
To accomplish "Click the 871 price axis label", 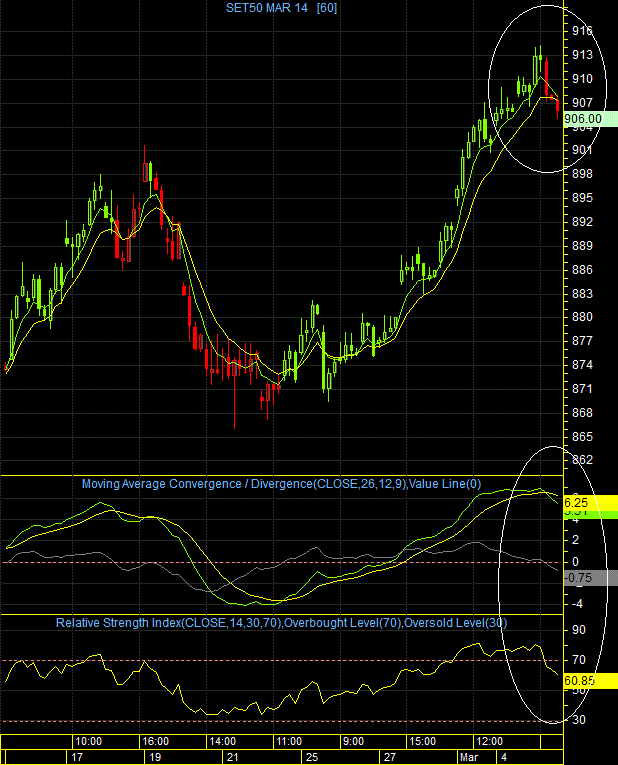I will 582,388.
